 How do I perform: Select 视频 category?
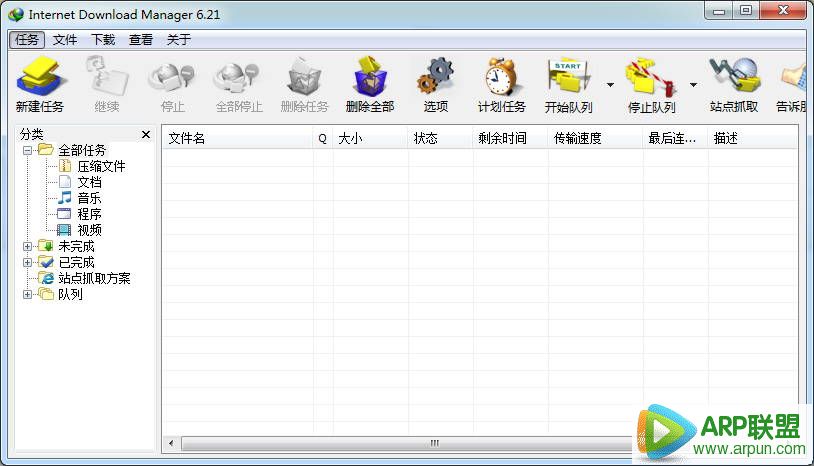point(80,230)
